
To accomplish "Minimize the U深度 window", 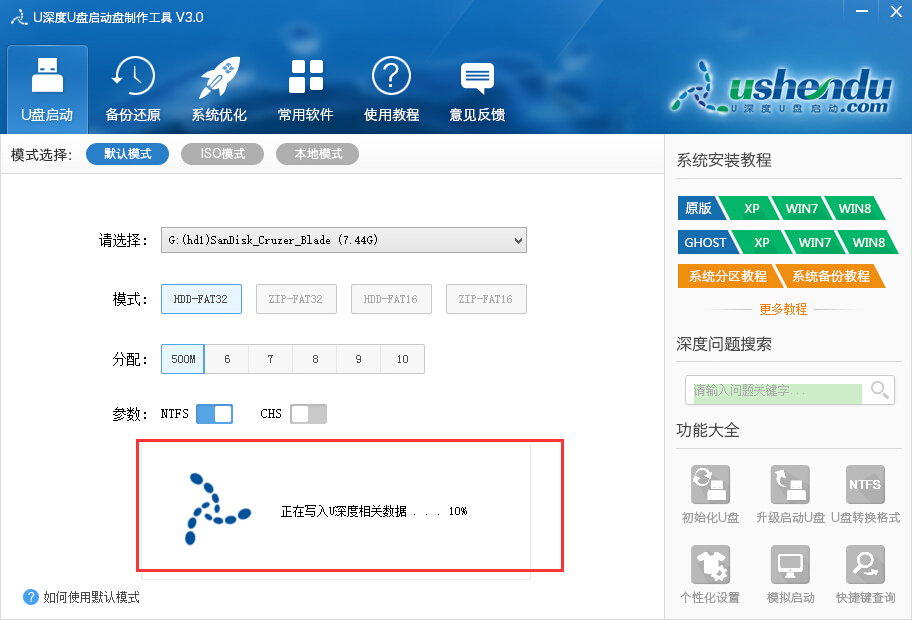I will coord(862,12).
